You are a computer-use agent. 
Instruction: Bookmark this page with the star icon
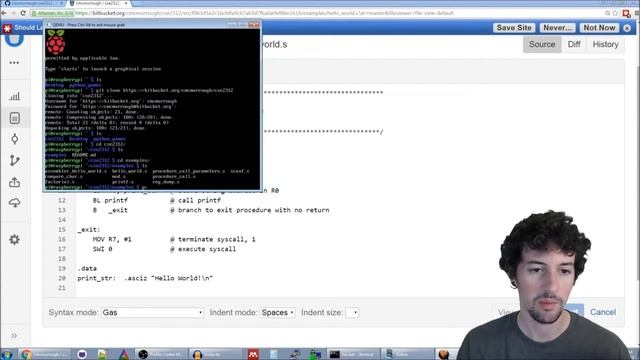(615, 13)
